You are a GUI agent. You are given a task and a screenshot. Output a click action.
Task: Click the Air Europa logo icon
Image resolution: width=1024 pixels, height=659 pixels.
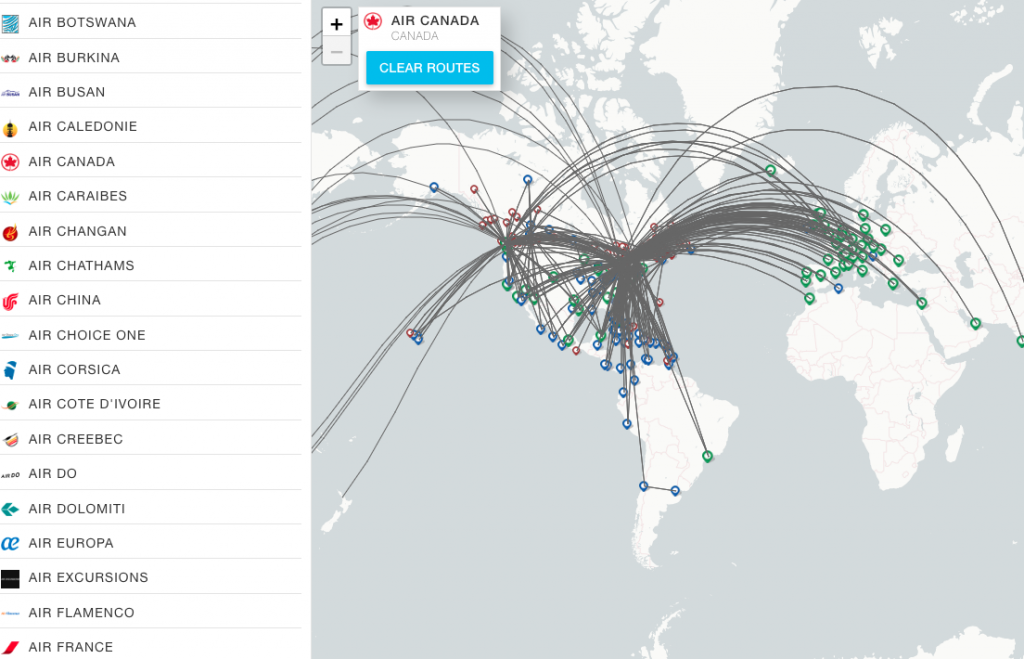[10, 543]
